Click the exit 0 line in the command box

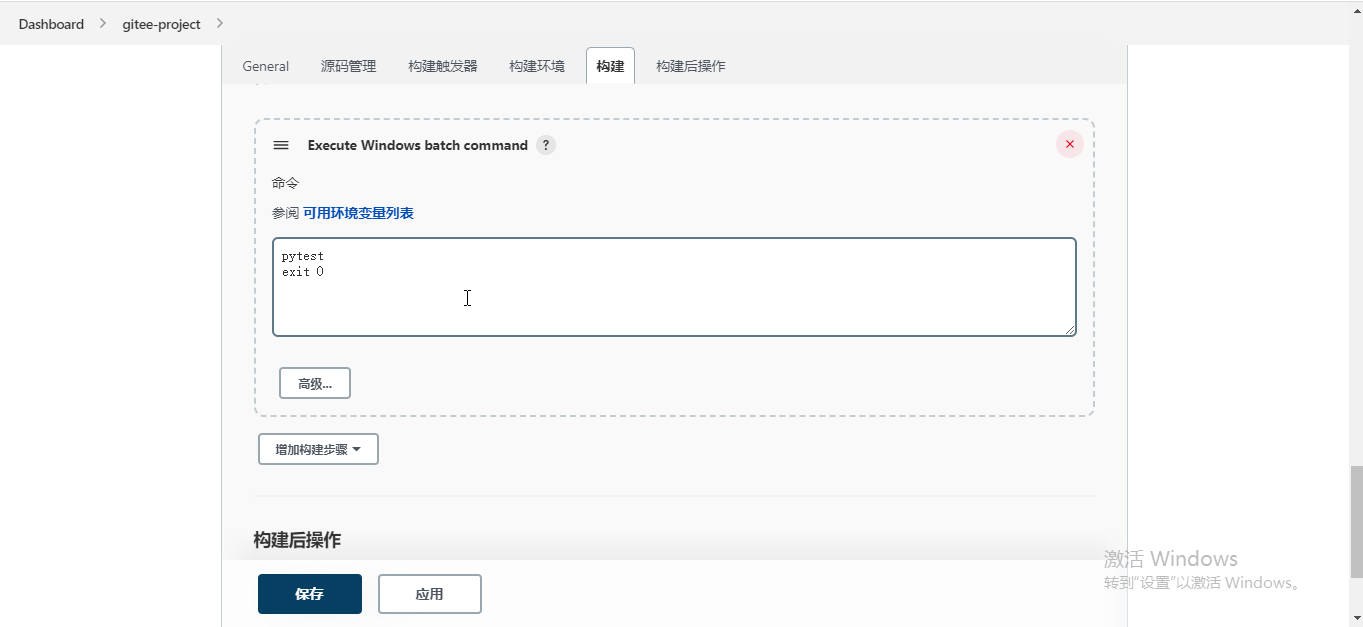[x=302, y=272]
